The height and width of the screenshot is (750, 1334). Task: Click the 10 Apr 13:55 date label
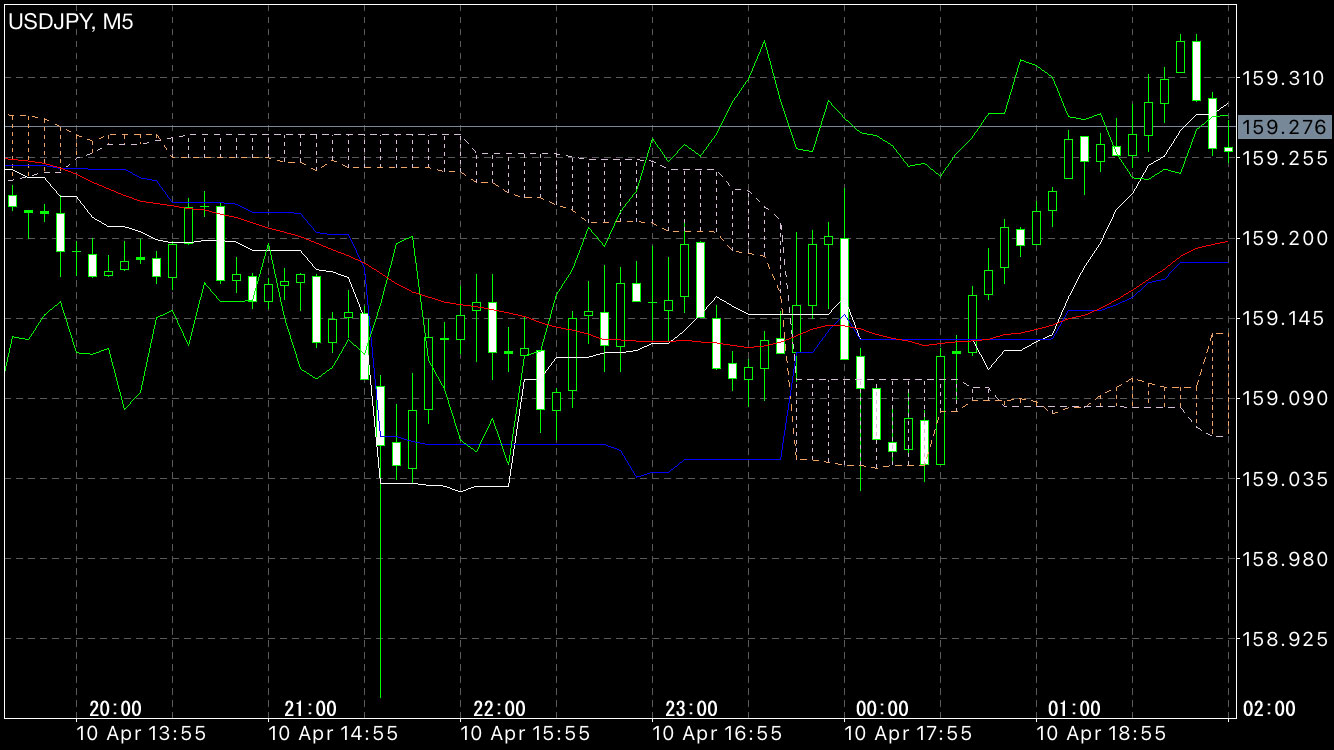[x=141, y=733]
